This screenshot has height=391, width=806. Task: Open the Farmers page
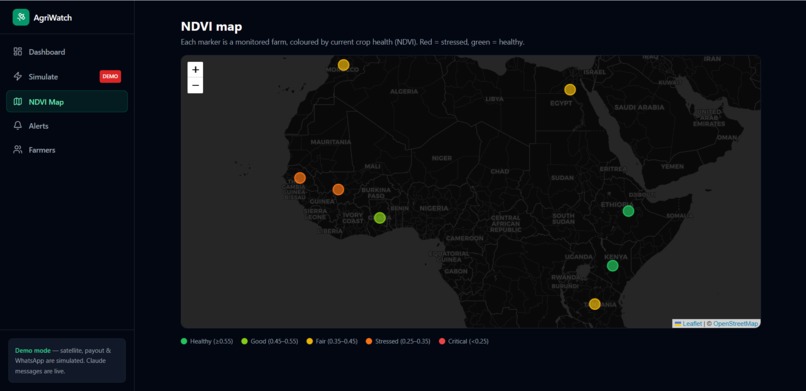(67, 150)
